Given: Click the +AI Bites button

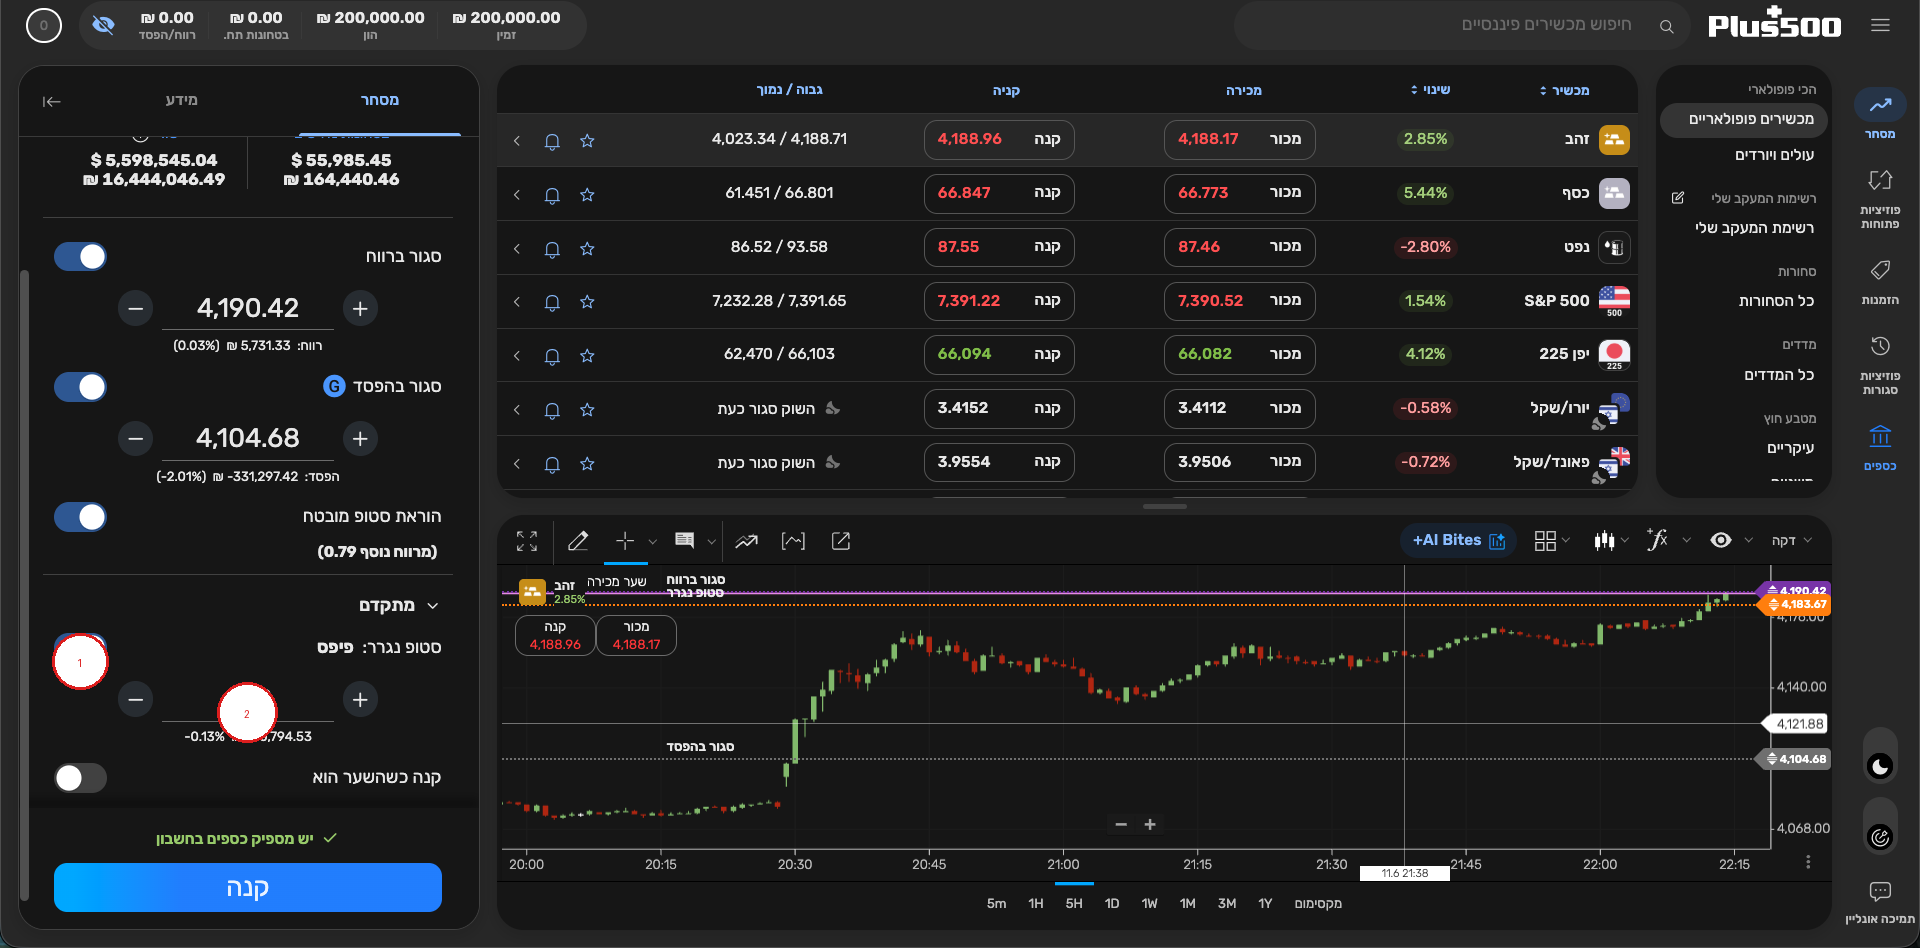Looking at the screenshot, I should click(x=1458, y=540).
